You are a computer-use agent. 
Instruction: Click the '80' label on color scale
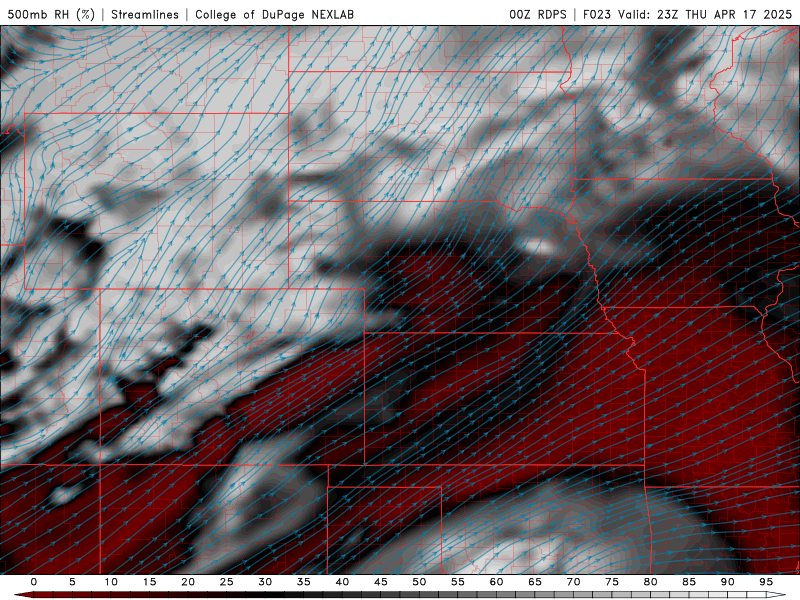click(651, 582)
